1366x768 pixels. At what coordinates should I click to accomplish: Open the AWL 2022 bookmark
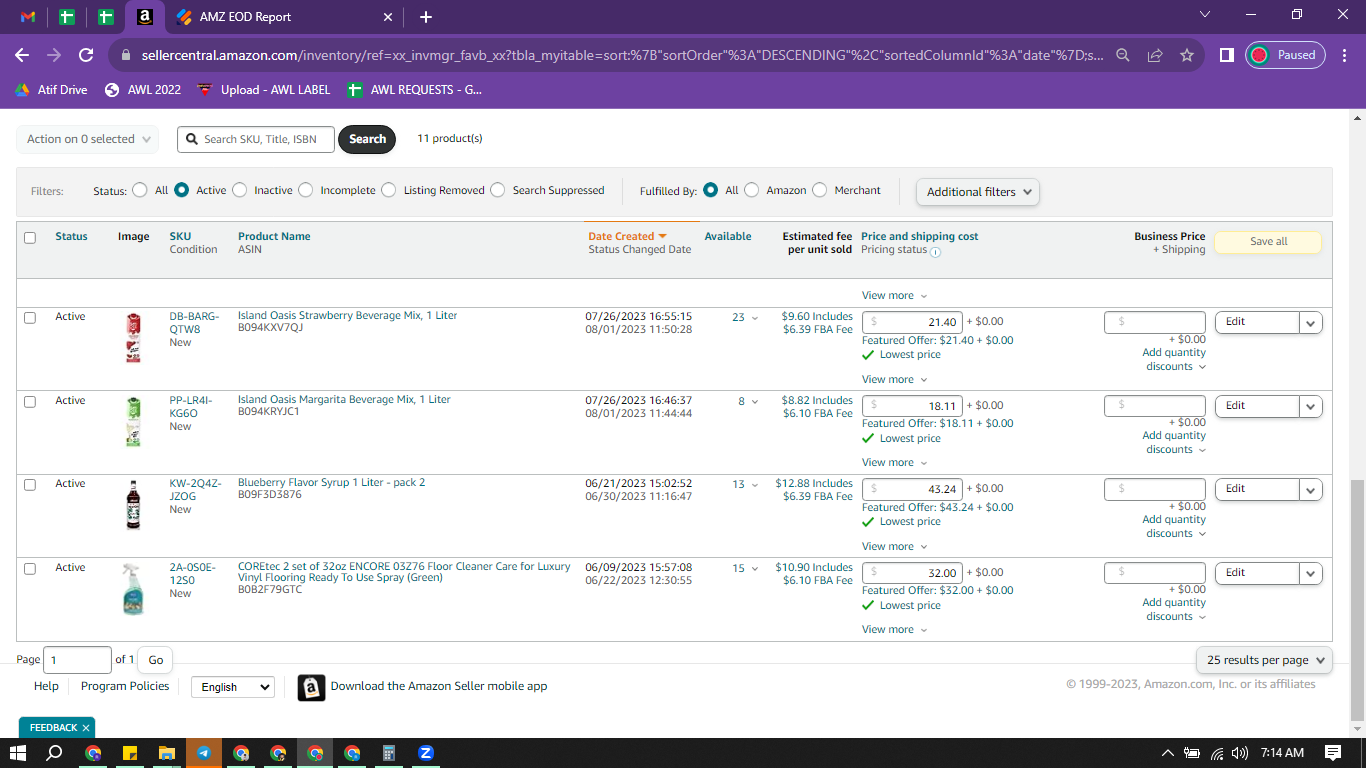pos(143,89)
